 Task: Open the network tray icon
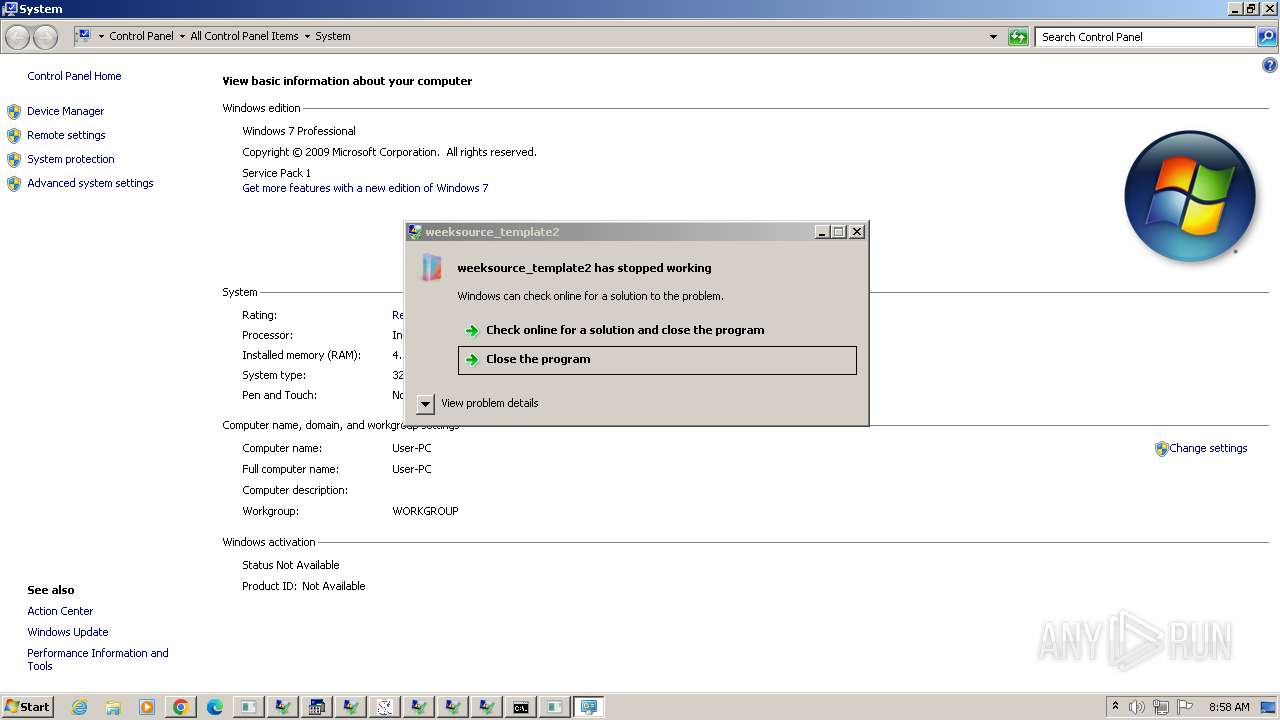point(1161,707)
